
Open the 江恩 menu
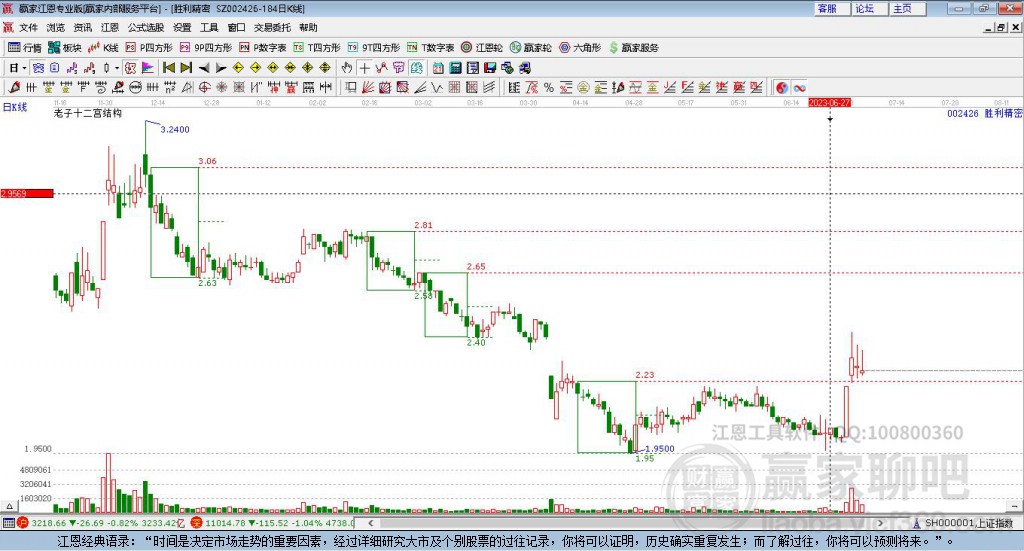pyautogui.click(x=110, y=27)
